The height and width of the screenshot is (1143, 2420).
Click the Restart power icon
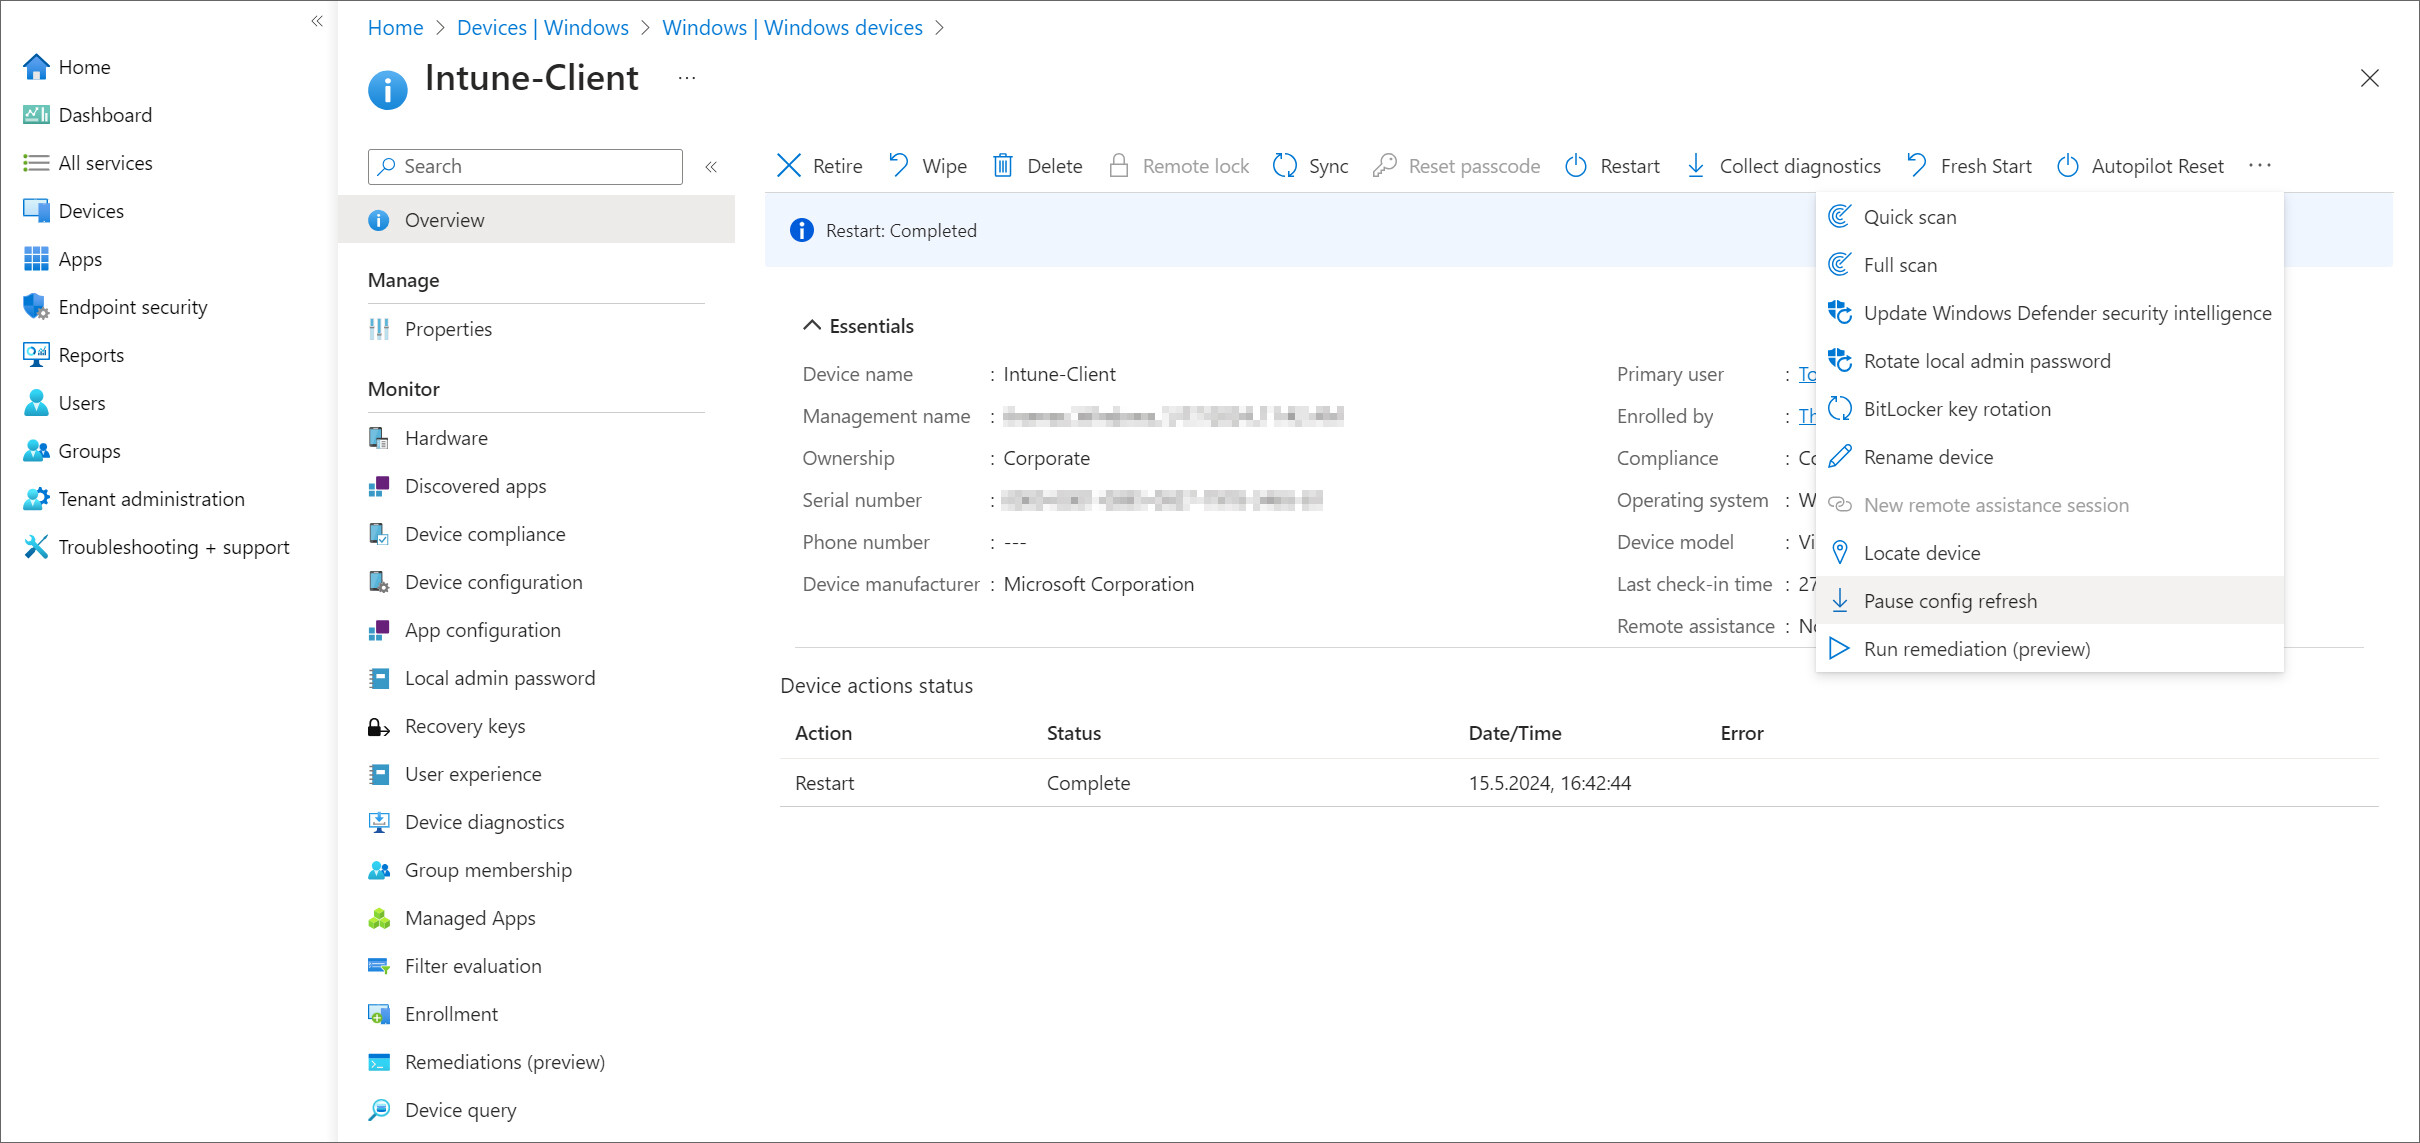point(1576,166)
